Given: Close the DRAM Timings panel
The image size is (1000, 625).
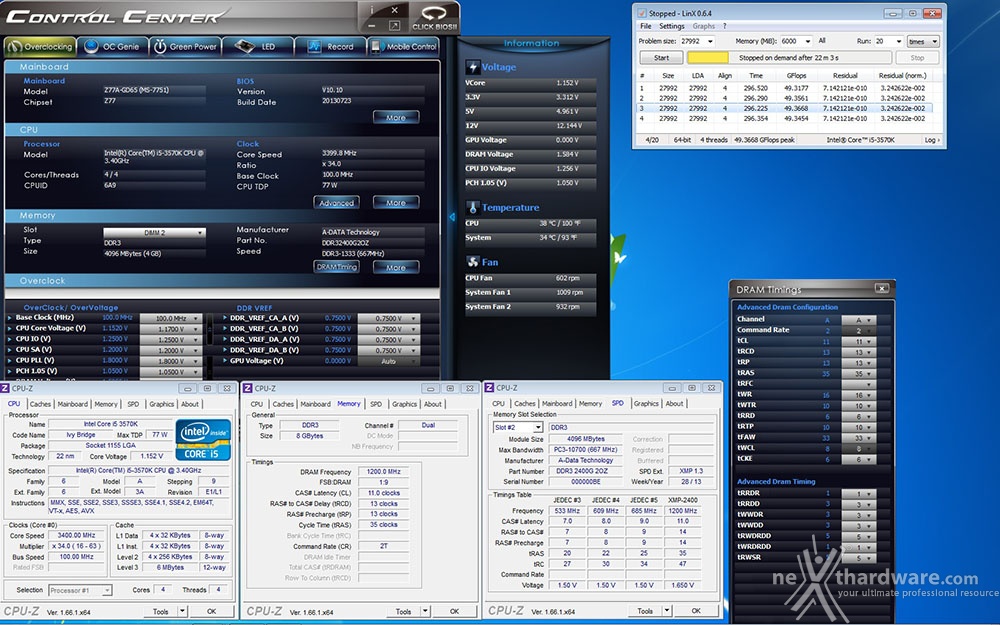Looking at the screenshot, I should click(x=881, y=288).
